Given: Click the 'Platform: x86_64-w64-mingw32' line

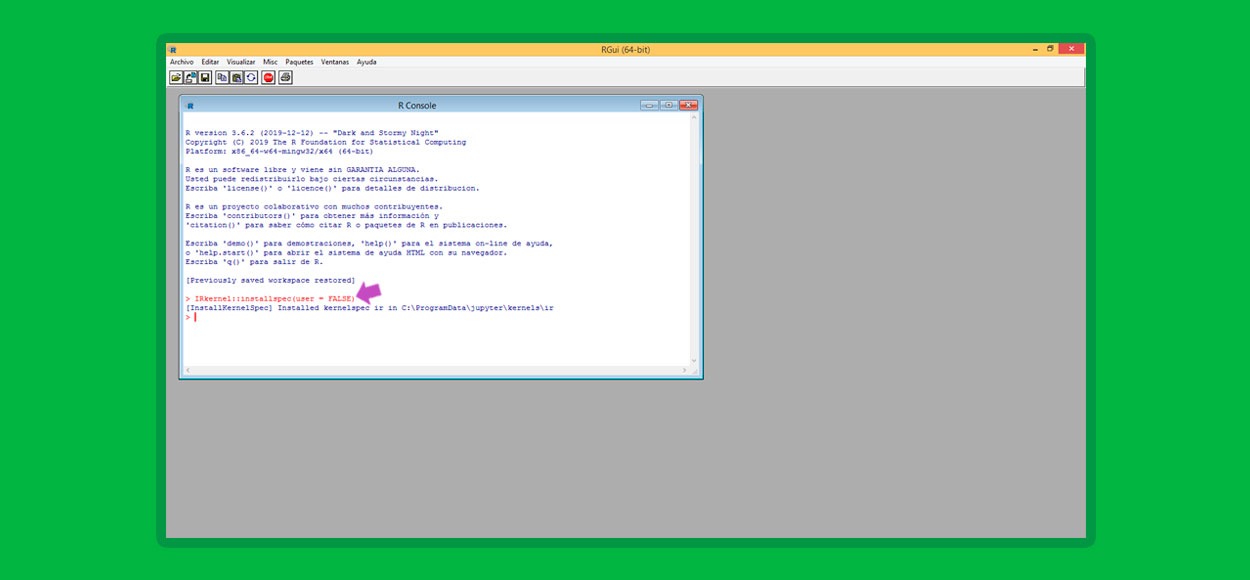Looking at the screenshot, I should tap(280, 152).
